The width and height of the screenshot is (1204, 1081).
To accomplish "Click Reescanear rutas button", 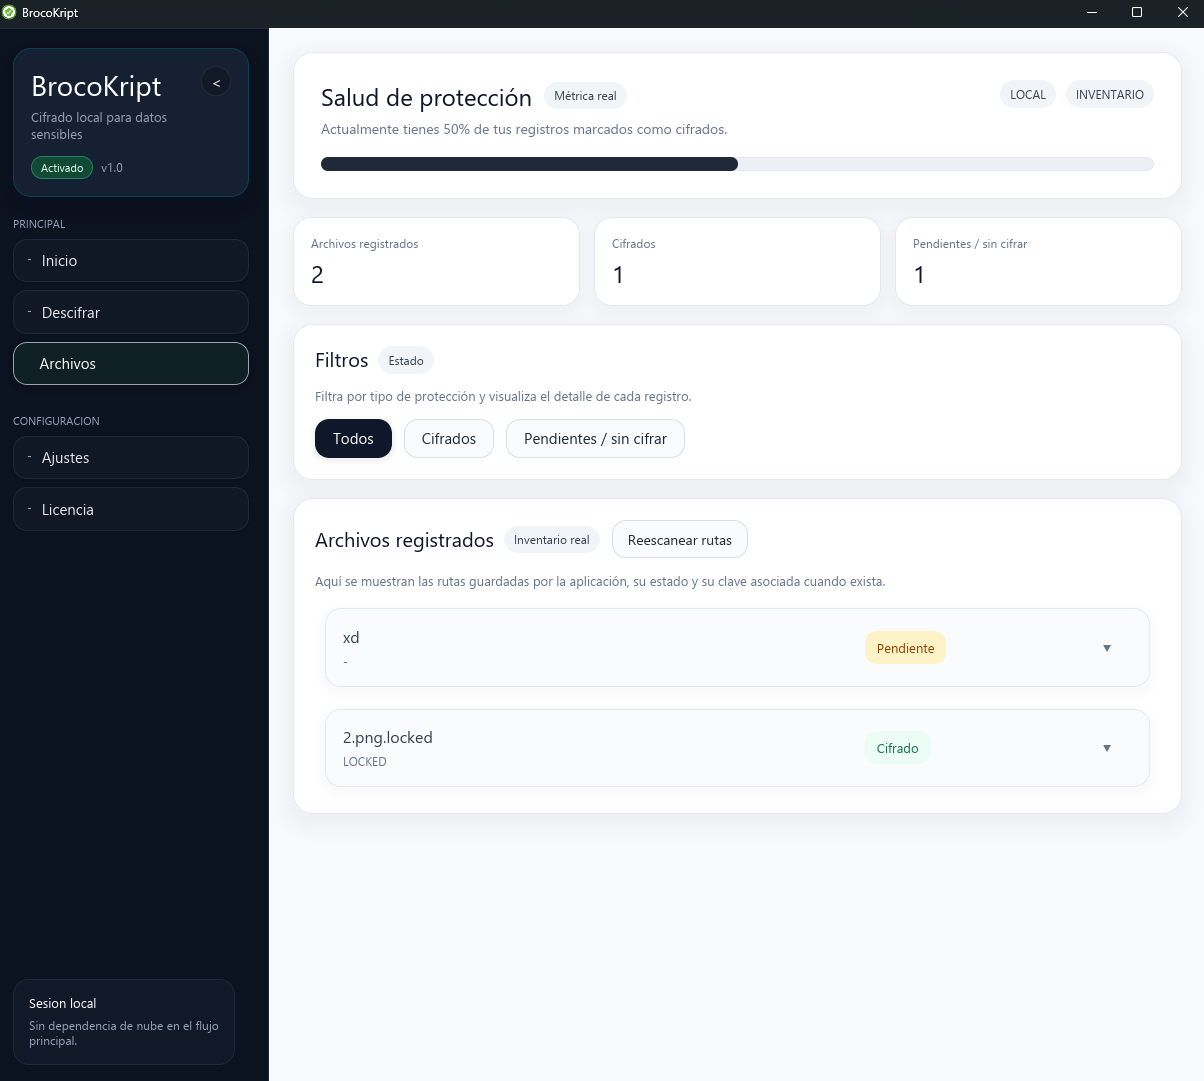I will click(680, 540).
